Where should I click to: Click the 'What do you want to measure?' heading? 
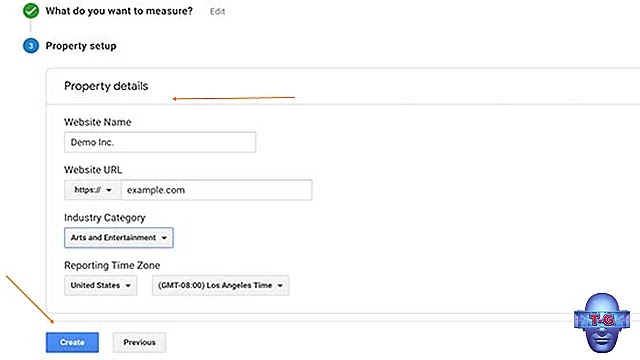tap(119, 11)
